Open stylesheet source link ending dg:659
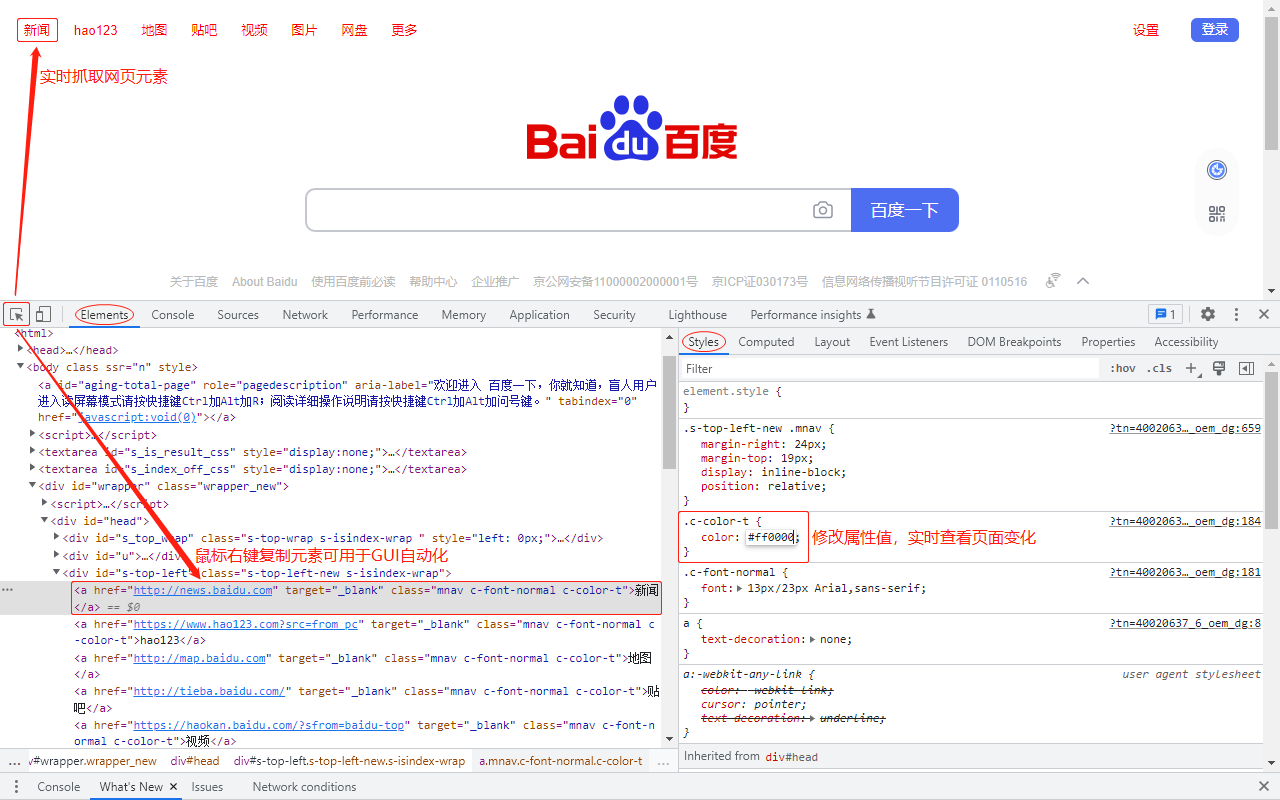The image size is (1280, 800). 1186,428
